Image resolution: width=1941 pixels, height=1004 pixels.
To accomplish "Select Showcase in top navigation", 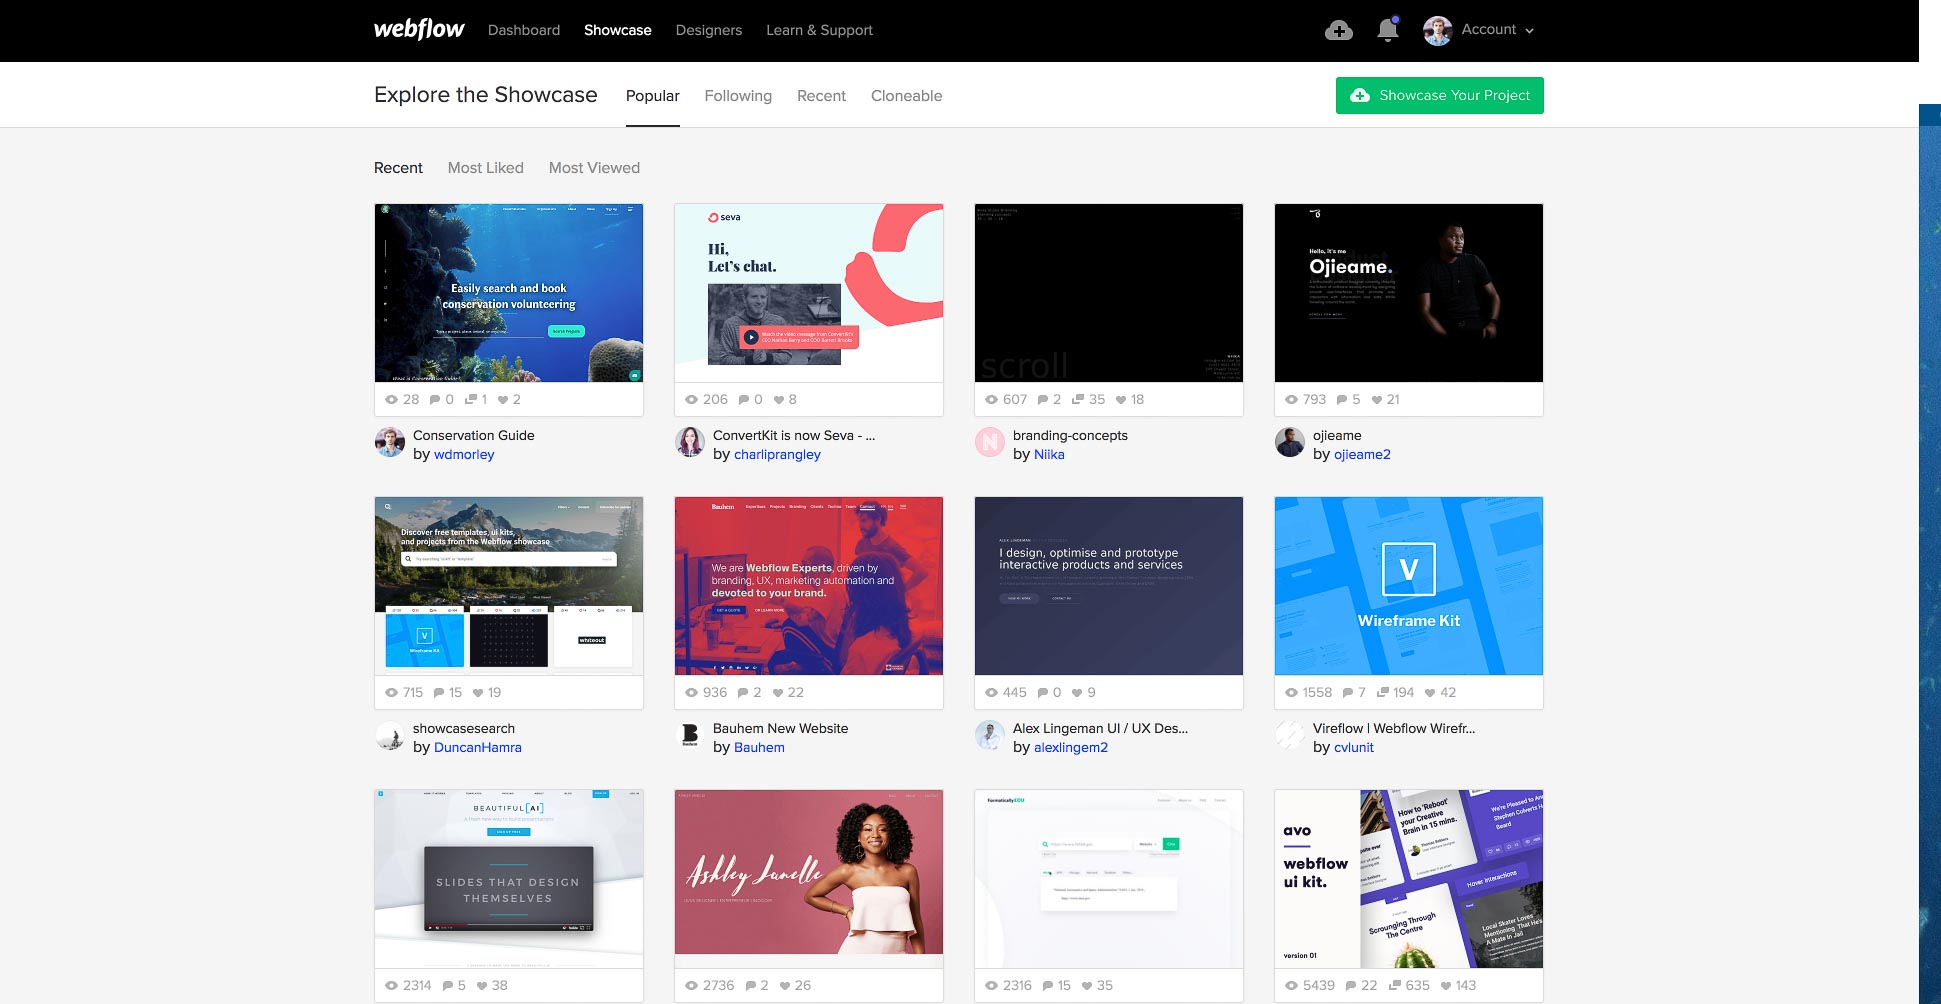I will point(617,30).
